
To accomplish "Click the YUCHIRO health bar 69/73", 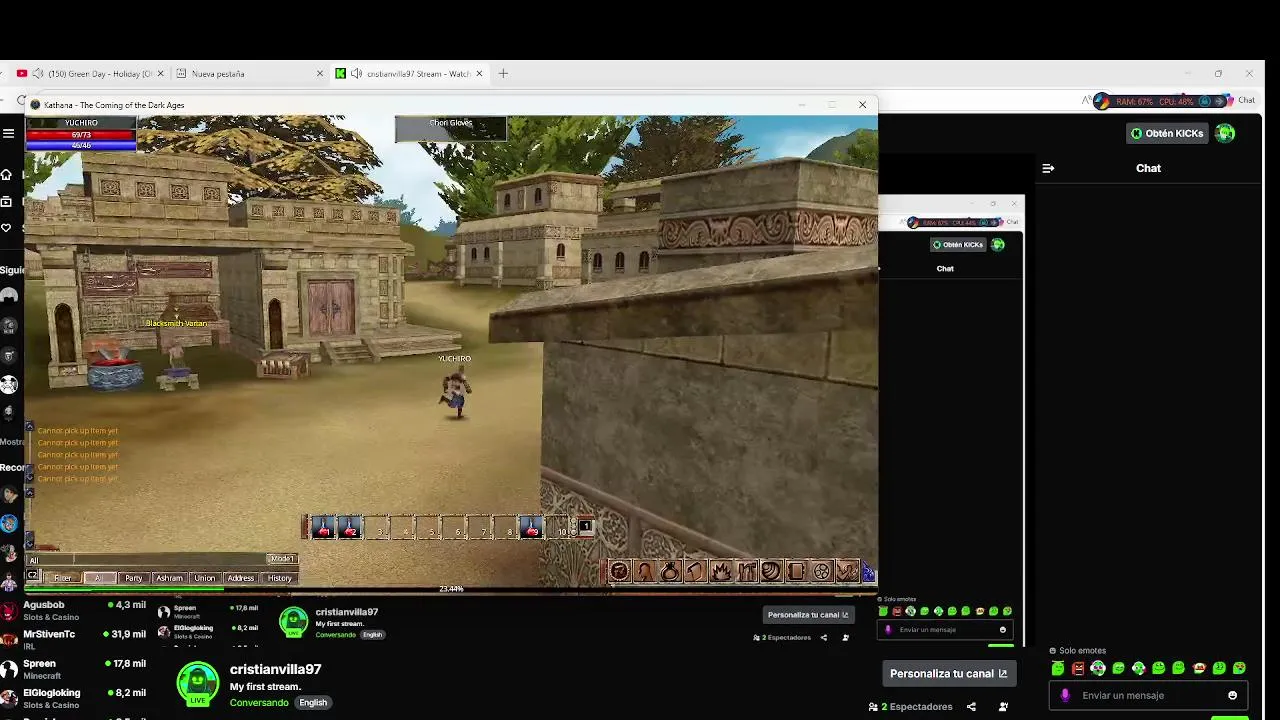I will 81,134.
